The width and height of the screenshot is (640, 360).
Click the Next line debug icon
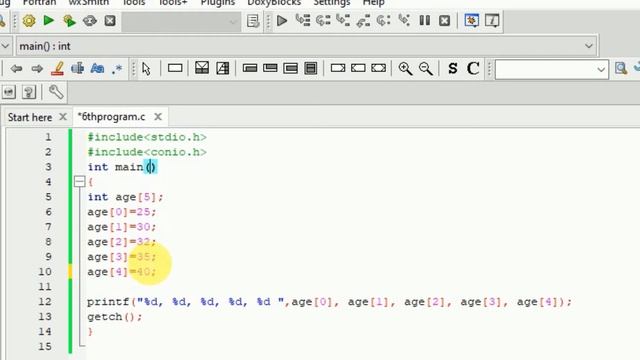[x=323, y=20]
